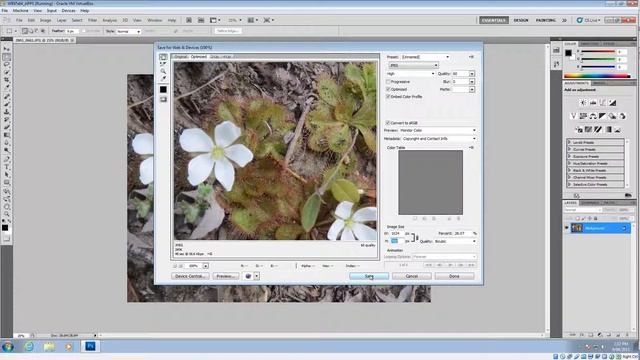Click the color spectrum ramp in Color panel
Viewport: 640px width, 360px height.
click(597, 76)
